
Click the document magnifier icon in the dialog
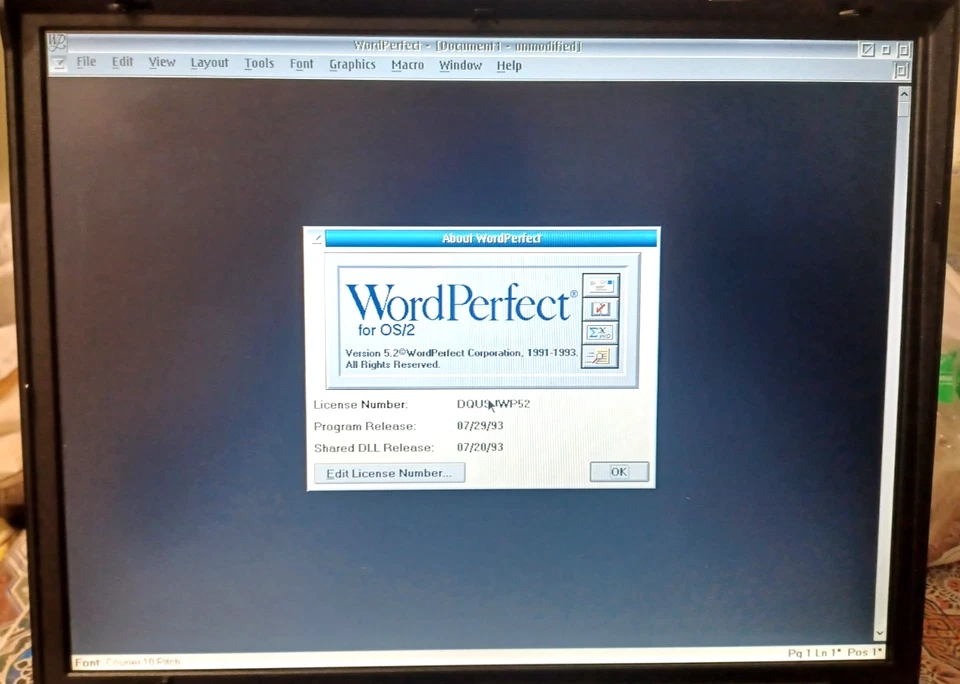point(599,356)
